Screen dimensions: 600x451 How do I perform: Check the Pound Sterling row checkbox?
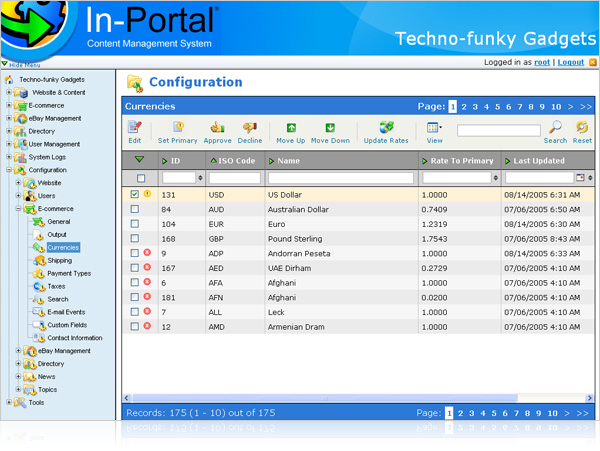tap(134, 238)
